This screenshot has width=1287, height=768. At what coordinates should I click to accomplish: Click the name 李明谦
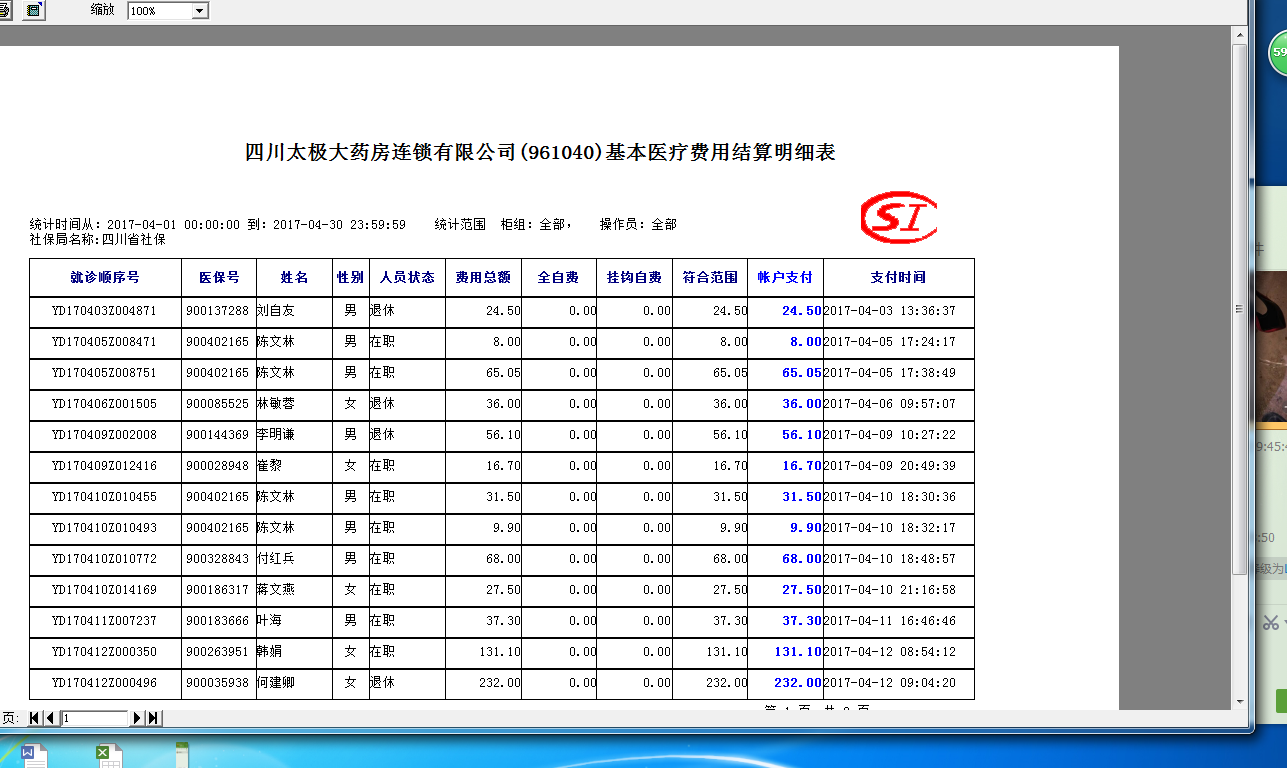[276, 435]
